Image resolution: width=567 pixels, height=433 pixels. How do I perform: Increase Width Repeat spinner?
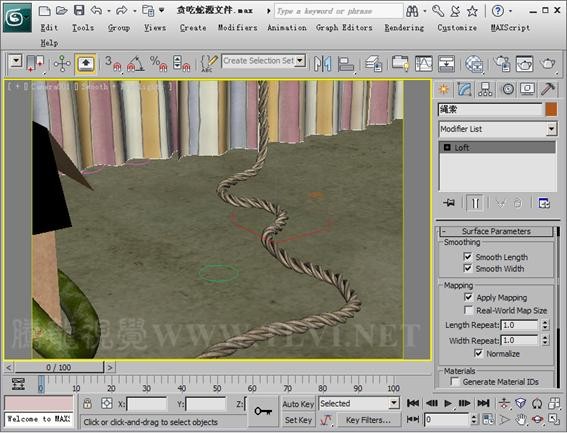(545, 338)
